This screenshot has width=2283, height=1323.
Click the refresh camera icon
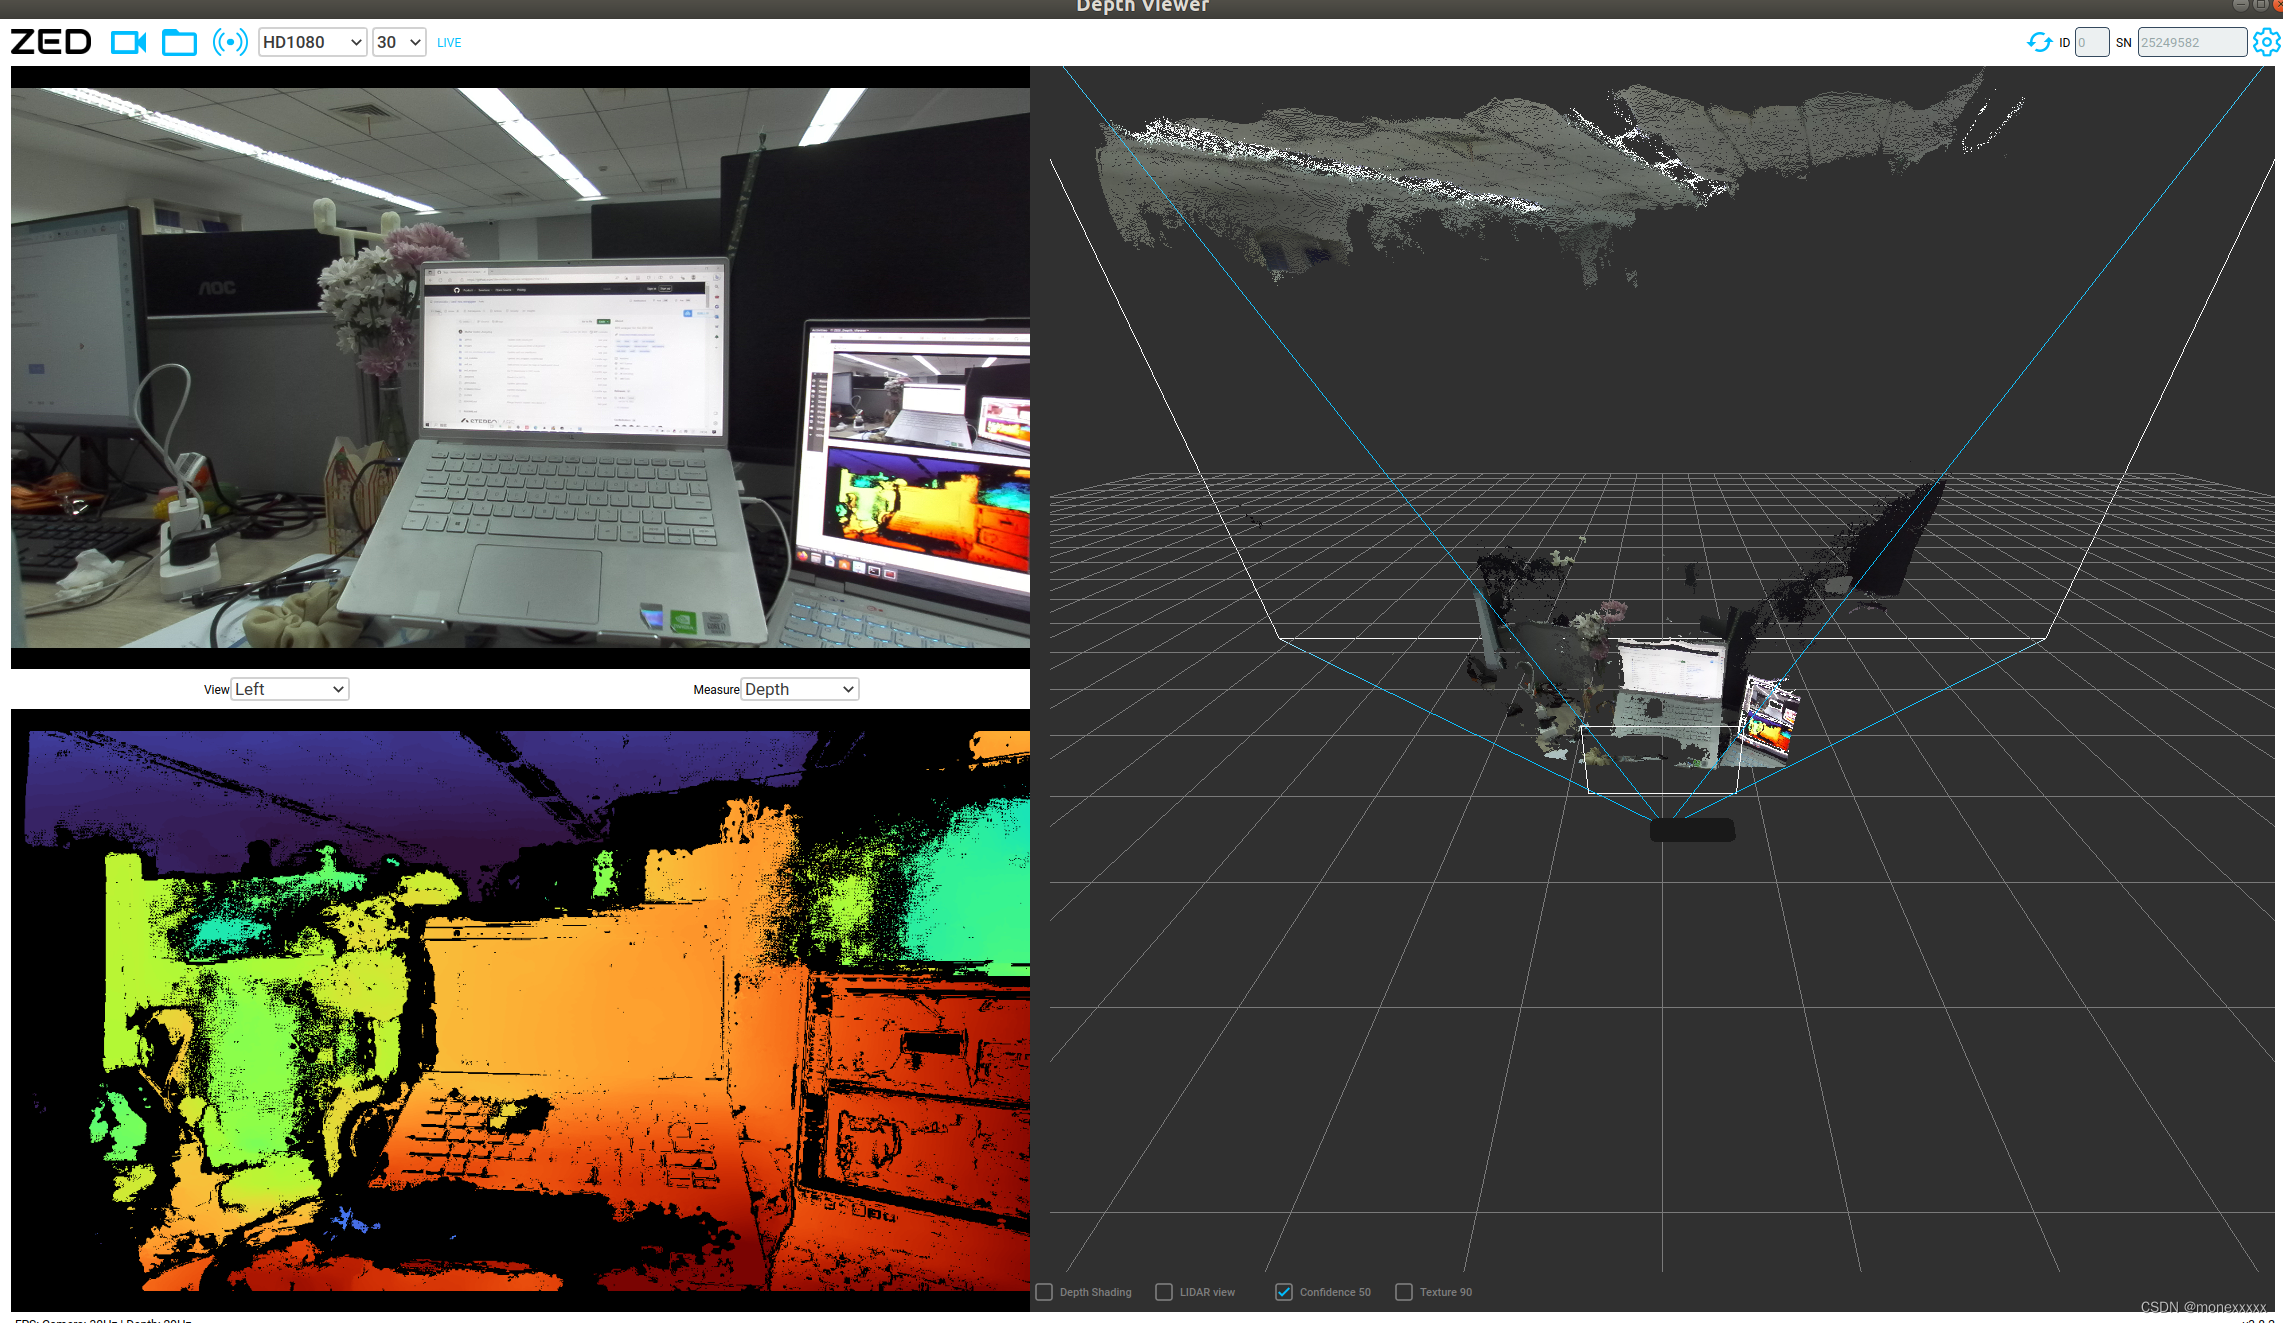2038,42
